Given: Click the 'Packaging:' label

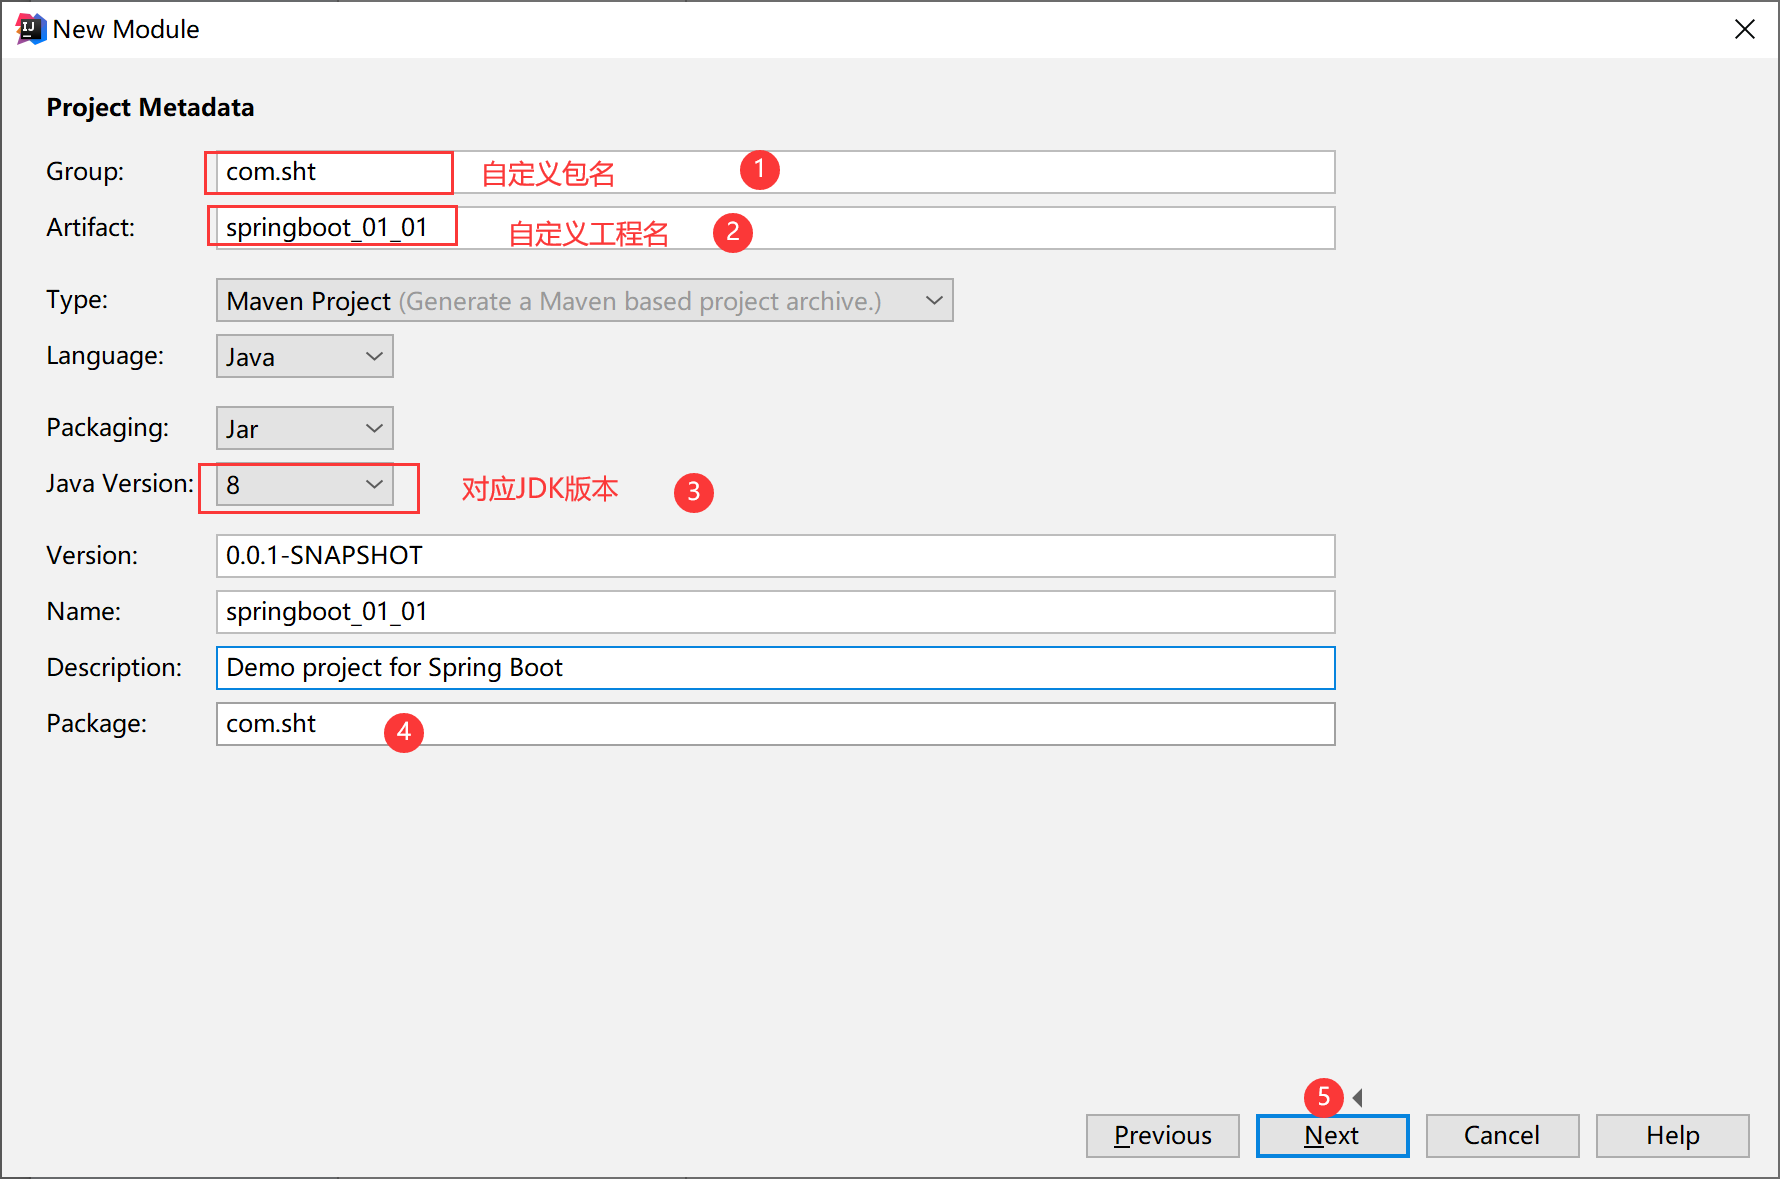Looking at the screenshot, I should coord(107,428).
